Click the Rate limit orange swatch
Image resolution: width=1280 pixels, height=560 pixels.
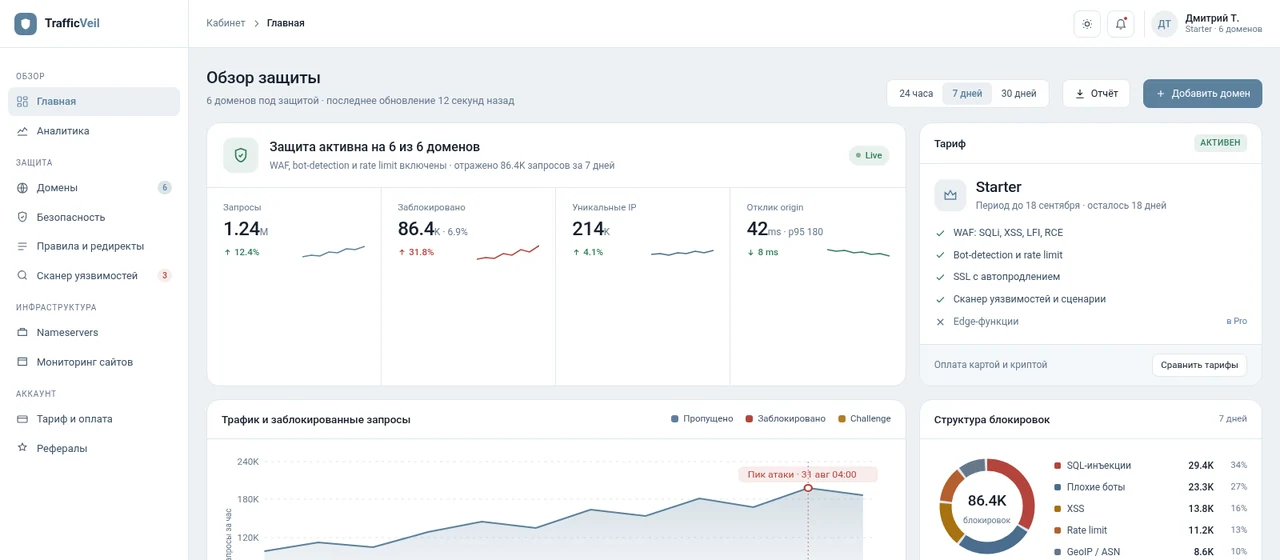1057,530
